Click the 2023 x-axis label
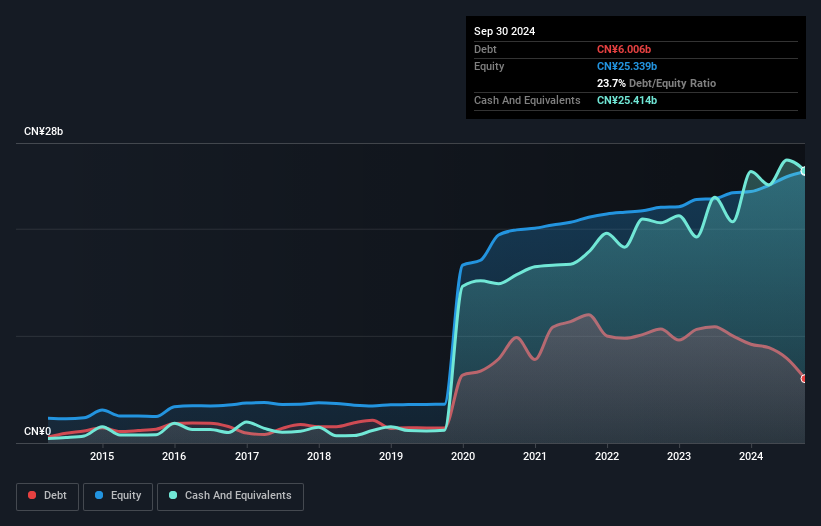The image size is (821, 526). coord(679,456)
